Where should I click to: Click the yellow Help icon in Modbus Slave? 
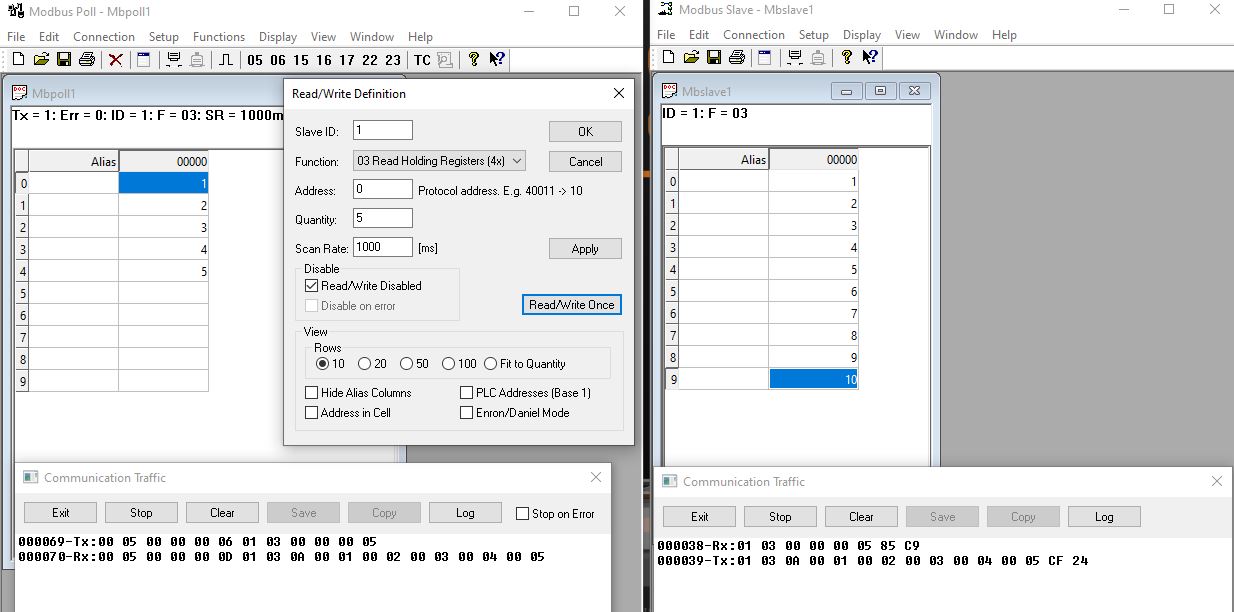coord(847,57)
